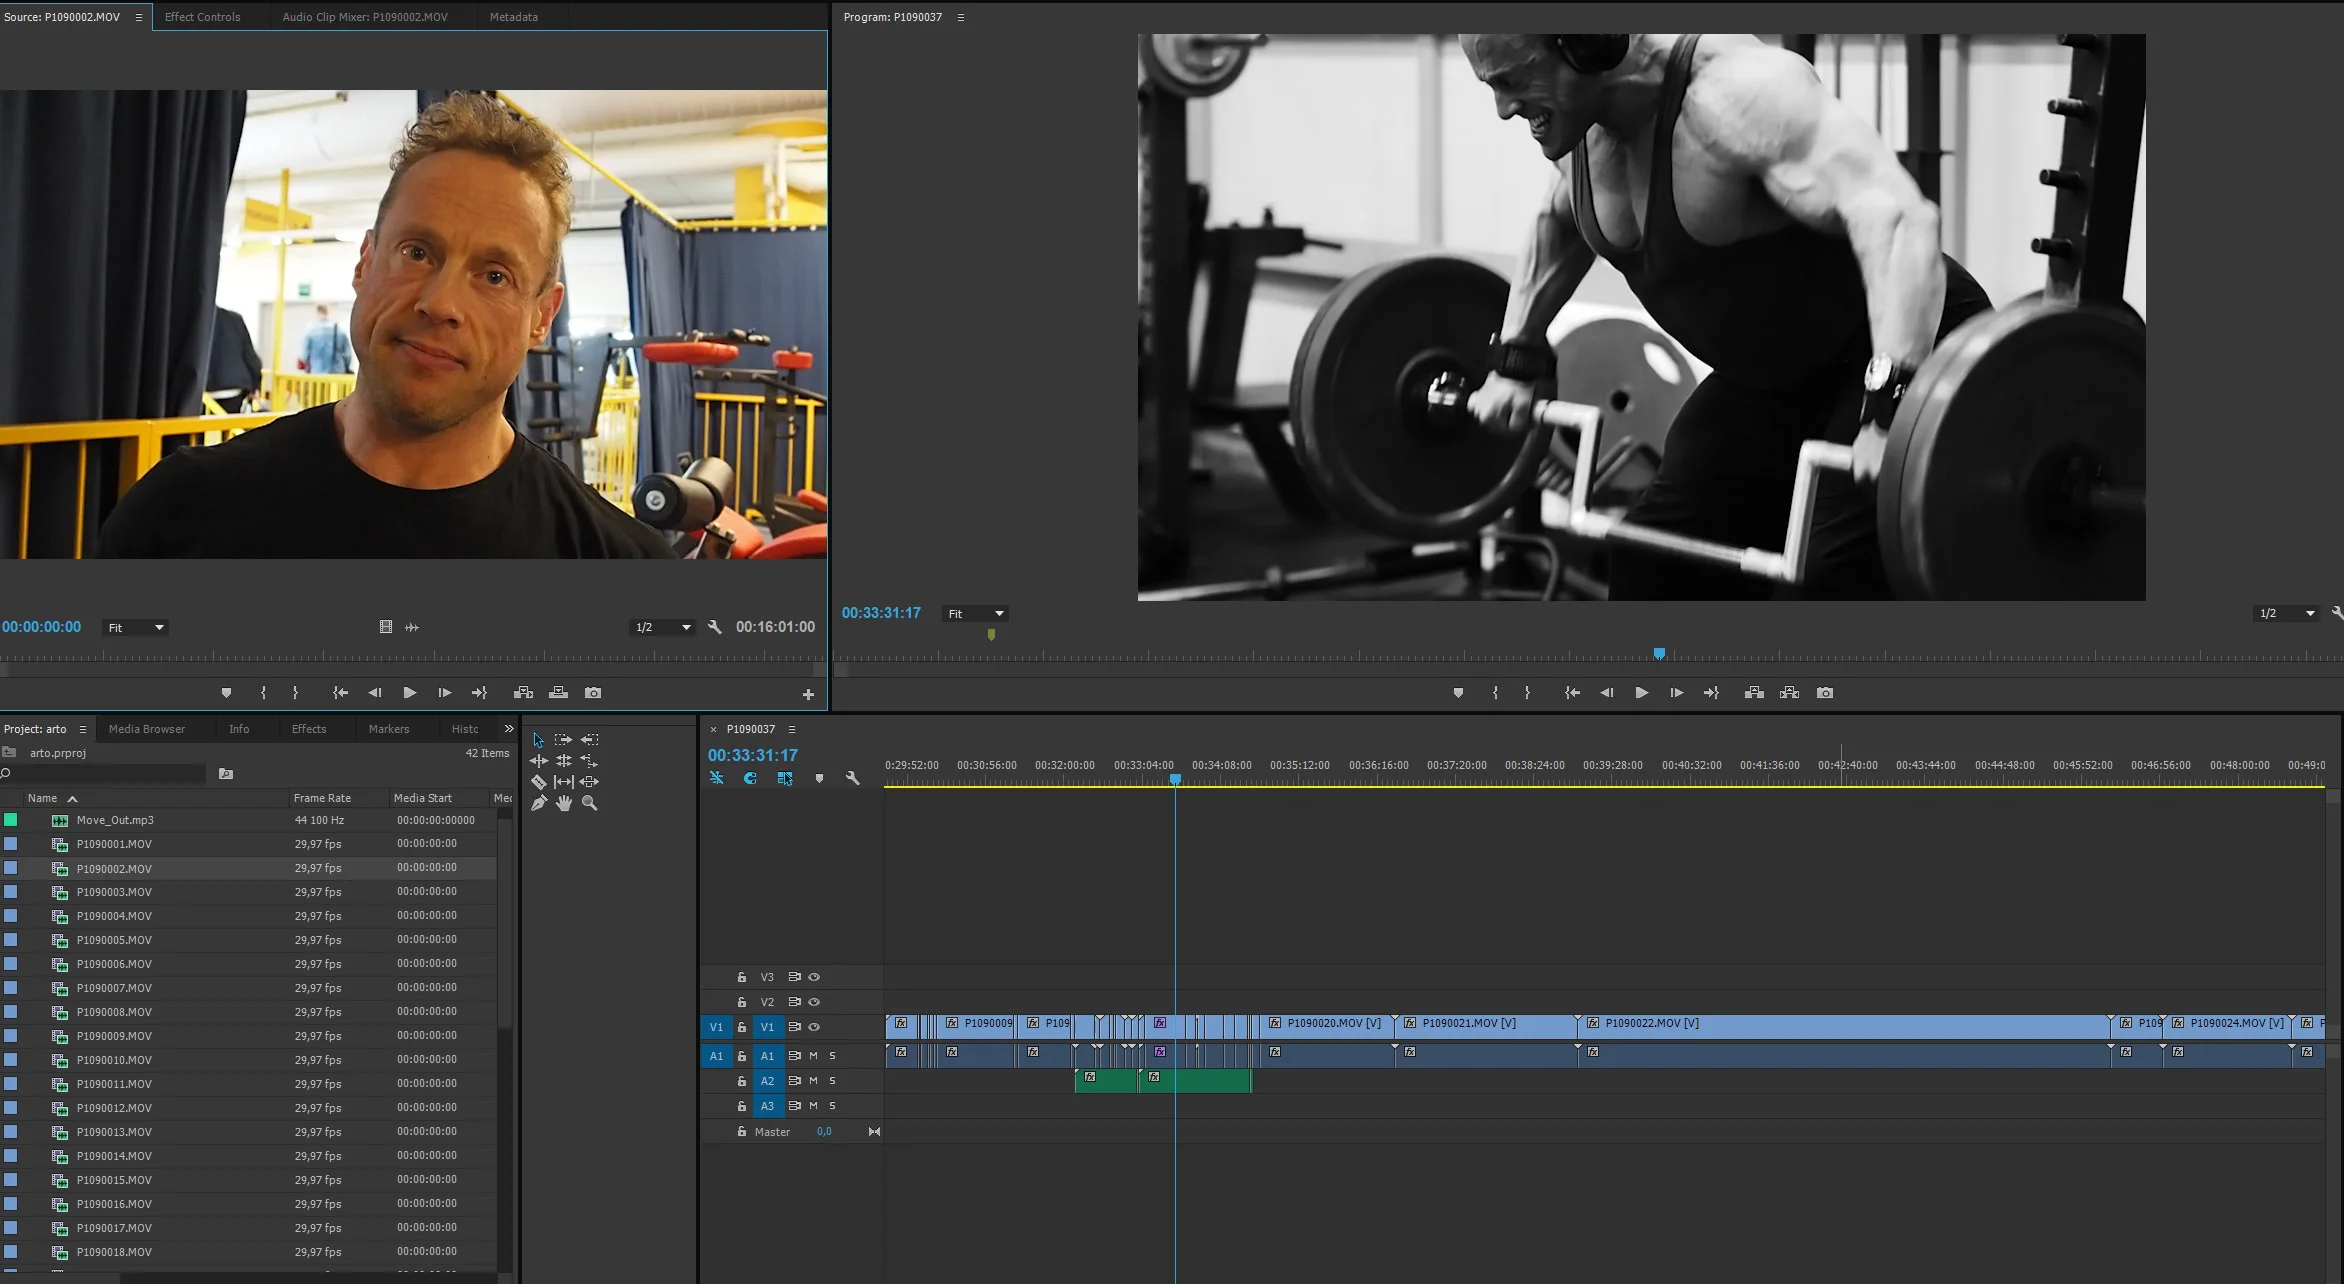Open the Media Browser tab
Image resolution: width=2344 pixels, height=1284 pixels.
coord(147,729)
